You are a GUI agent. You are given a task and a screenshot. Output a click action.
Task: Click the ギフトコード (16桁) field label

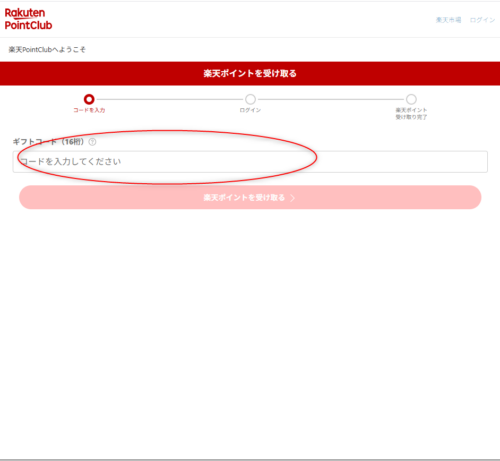pos(48,142)
